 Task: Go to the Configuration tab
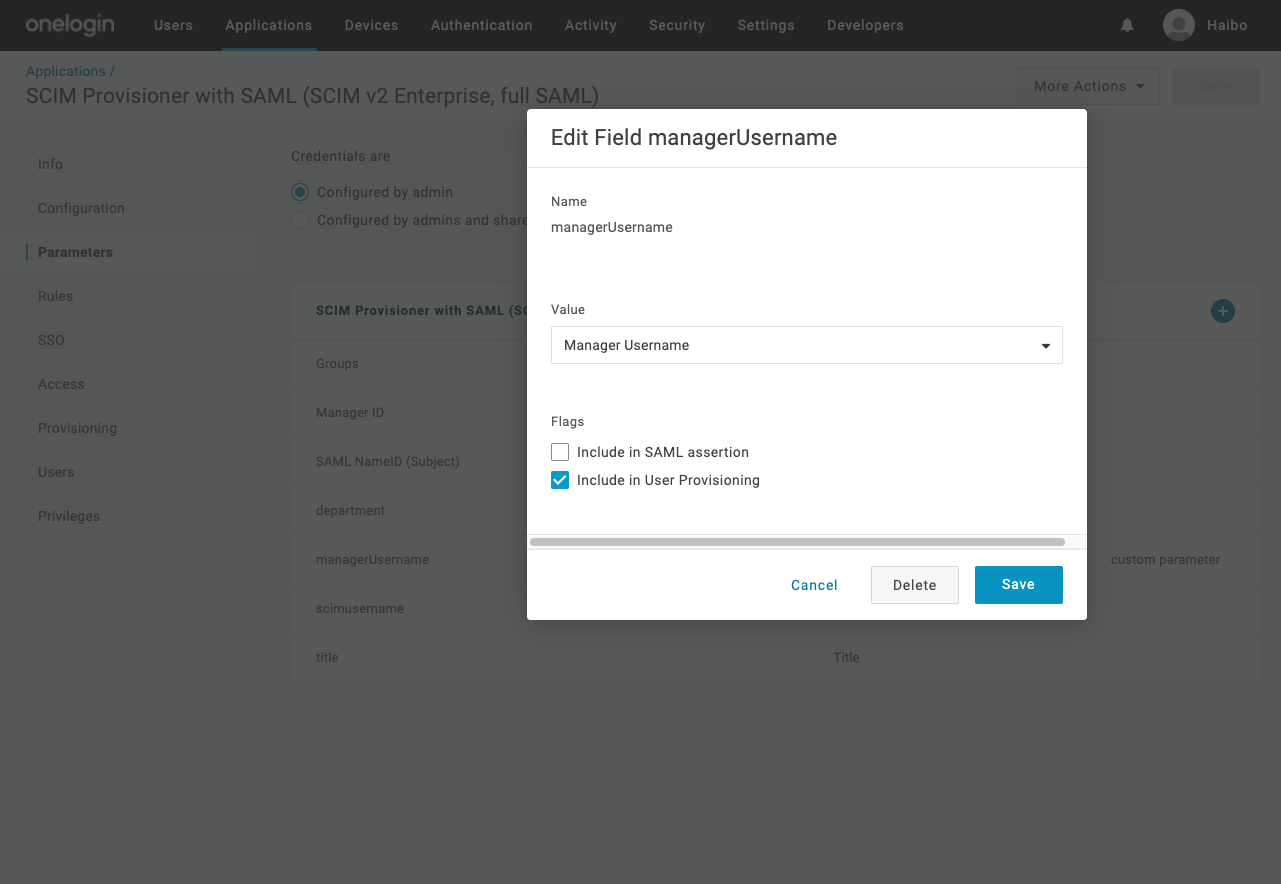[81, 208]
